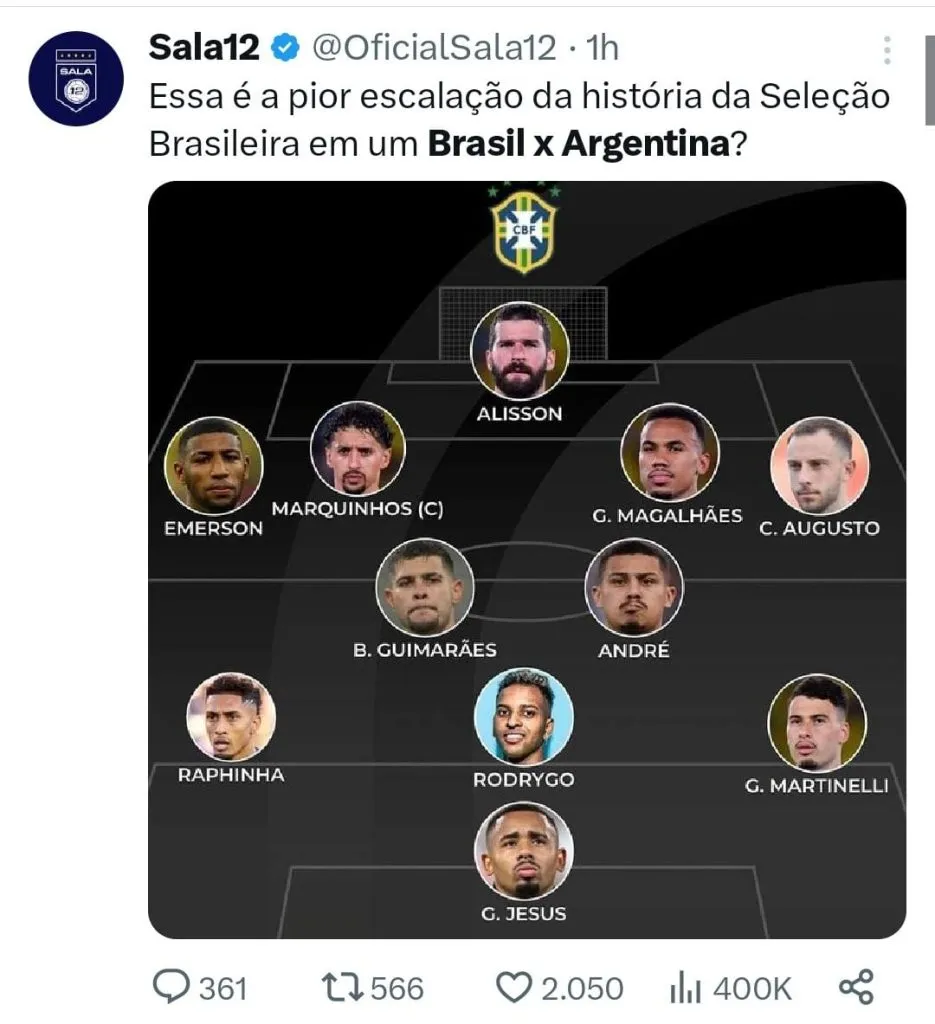Click the Sala12 profile avatar
Screen dimensions: 935x1024
point(75,78)
